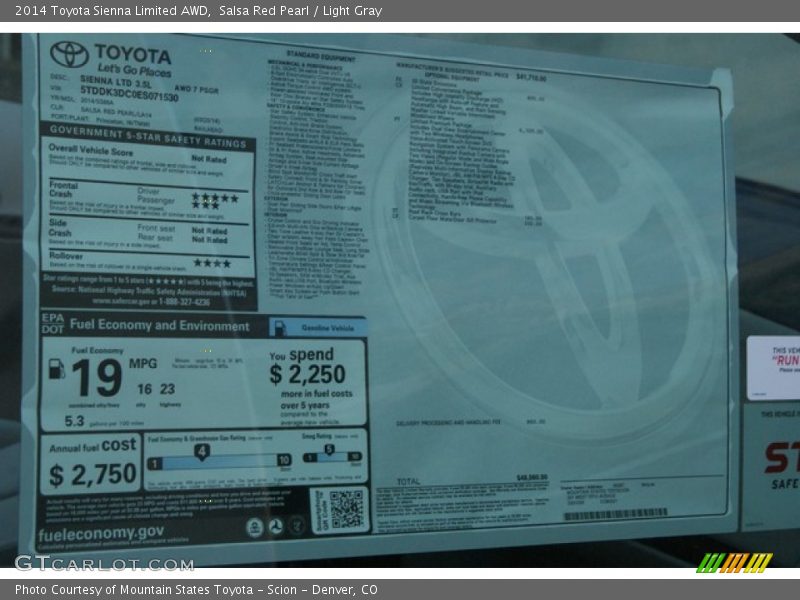
Task: Click the gas pump icon in Gasoline Vehicle banner
Action: coord(280,328)
